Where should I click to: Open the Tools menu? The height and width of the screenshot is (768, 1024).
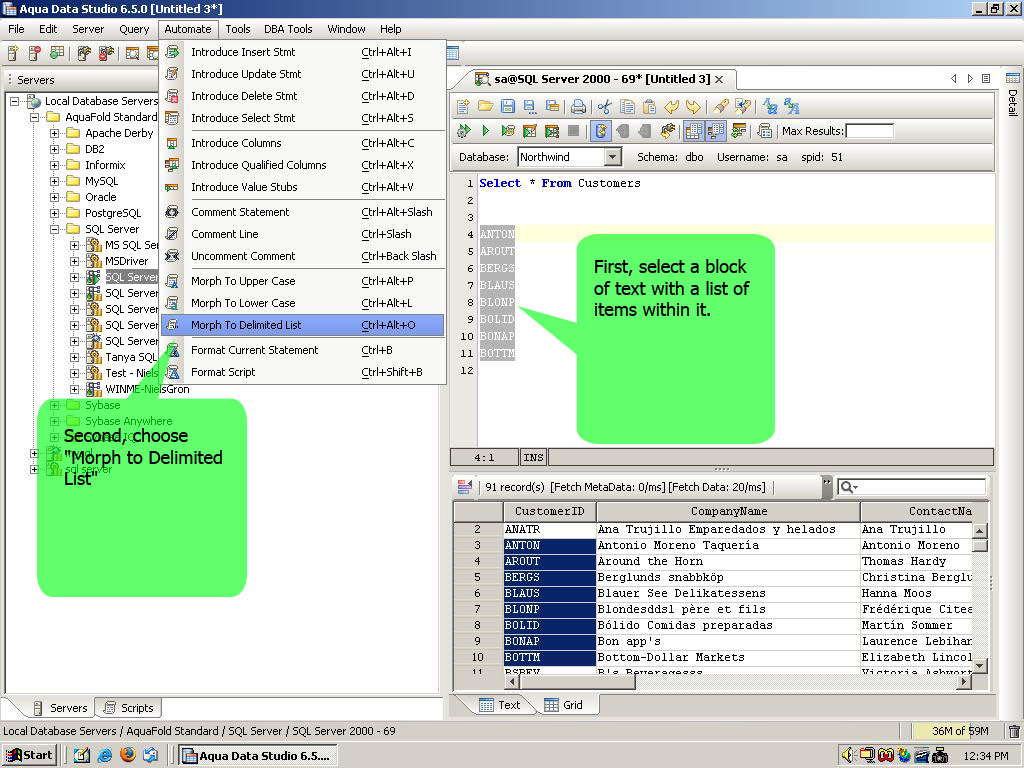pyautogui.click(x=238, y=29)
